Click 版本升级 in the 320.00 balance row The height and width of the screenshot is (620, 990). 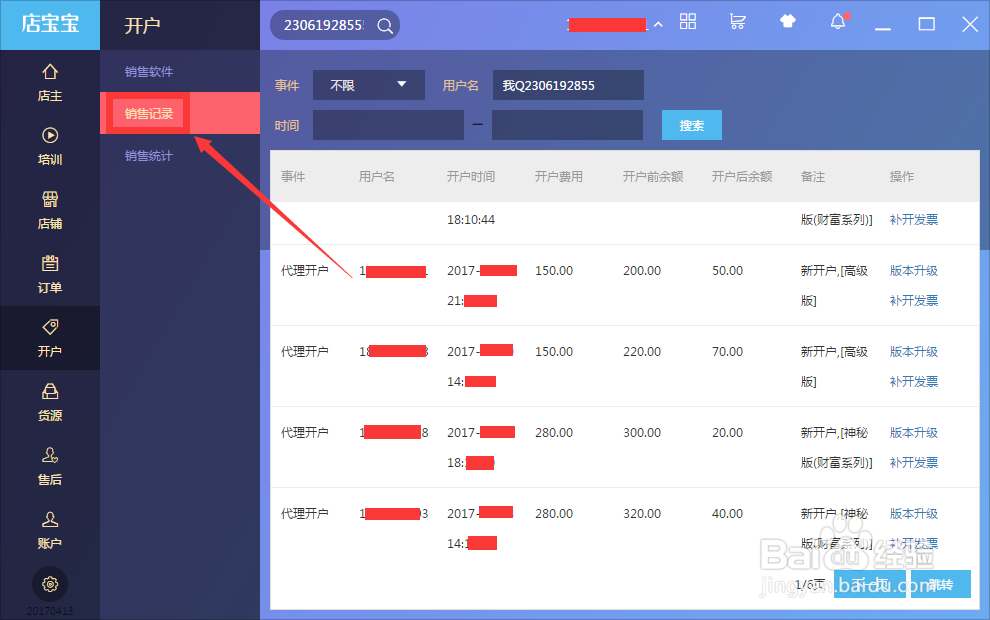pos(914,514)
